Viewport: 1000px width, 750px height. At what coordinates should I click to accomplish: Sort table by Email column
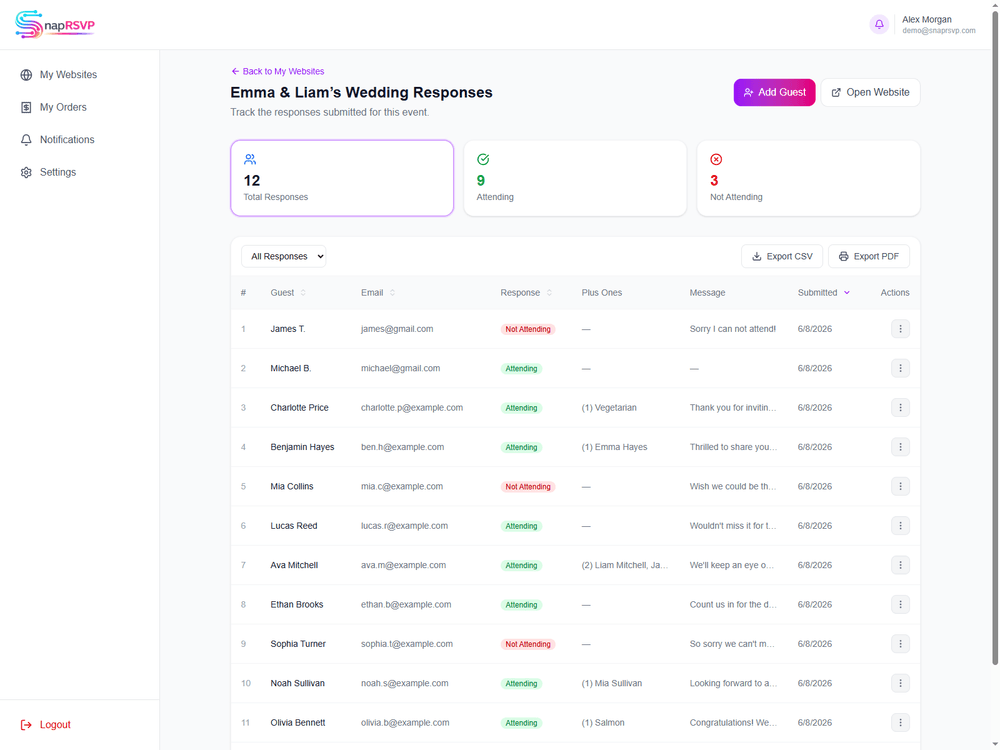tap(378, 293)
